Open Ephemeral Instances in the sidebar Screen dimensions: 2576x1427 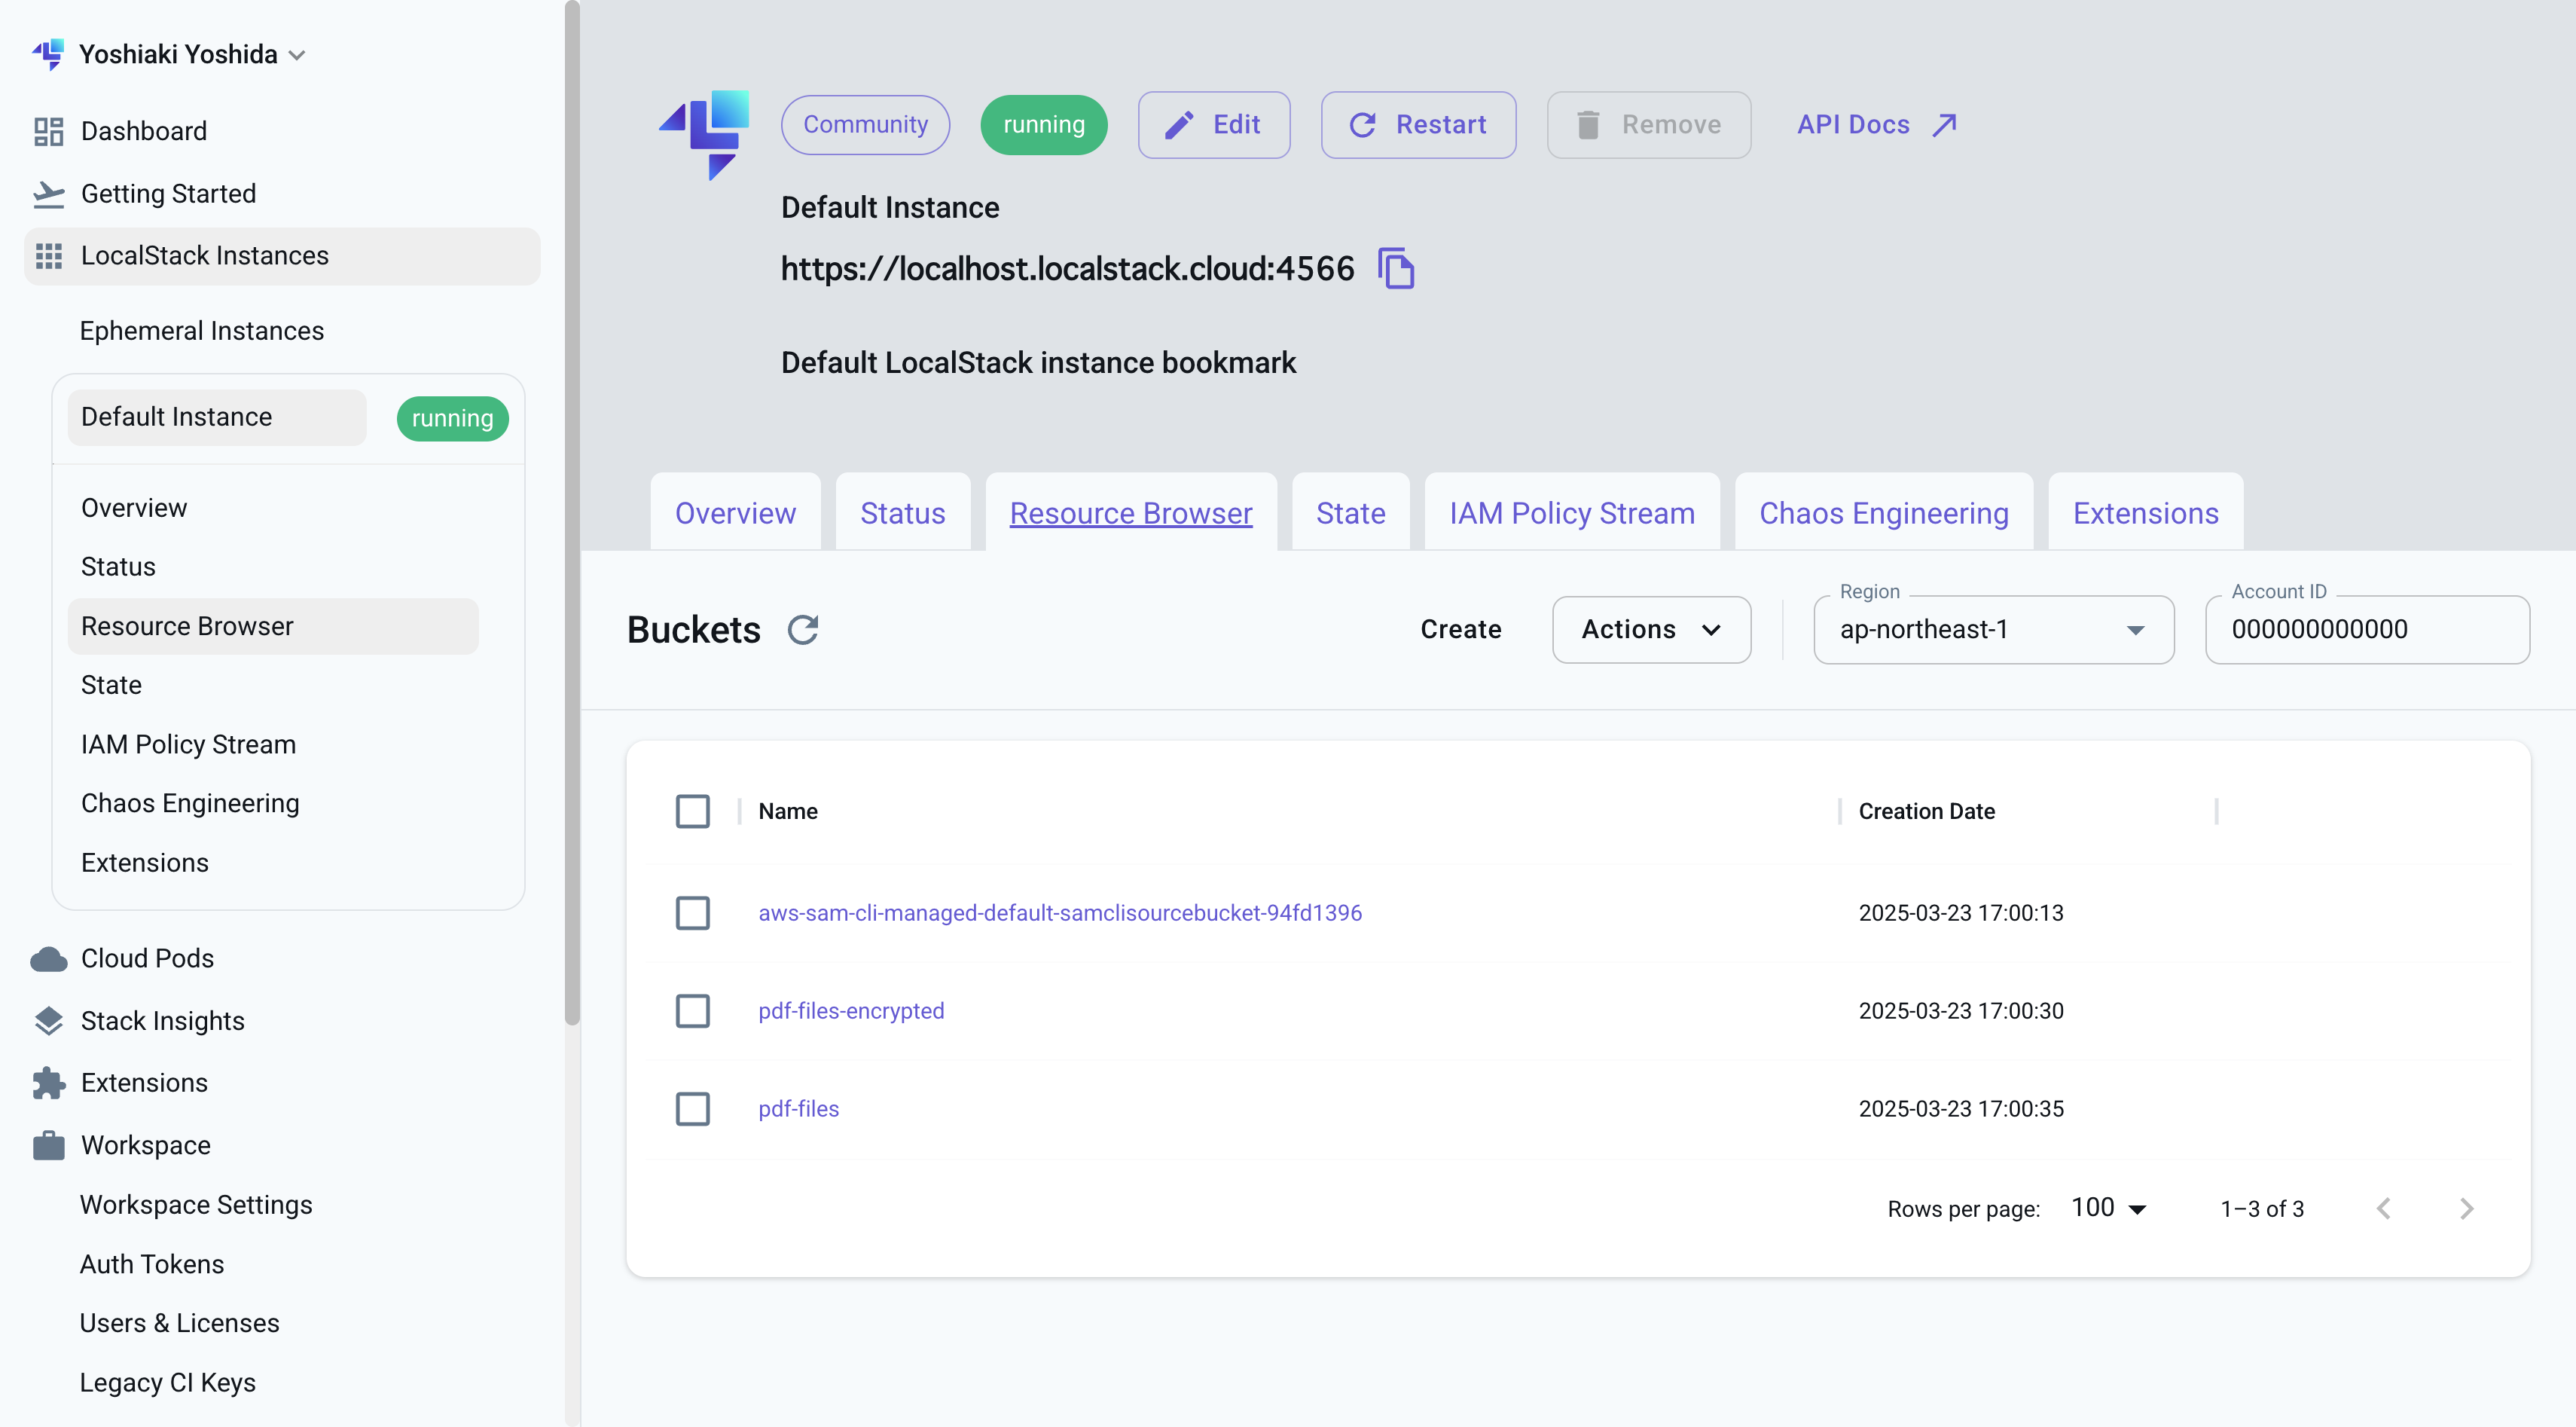201,331
